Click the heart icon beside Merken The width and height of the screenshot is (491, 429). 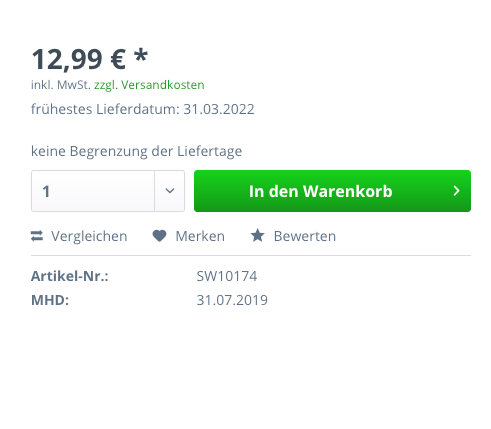pos(159,236)
